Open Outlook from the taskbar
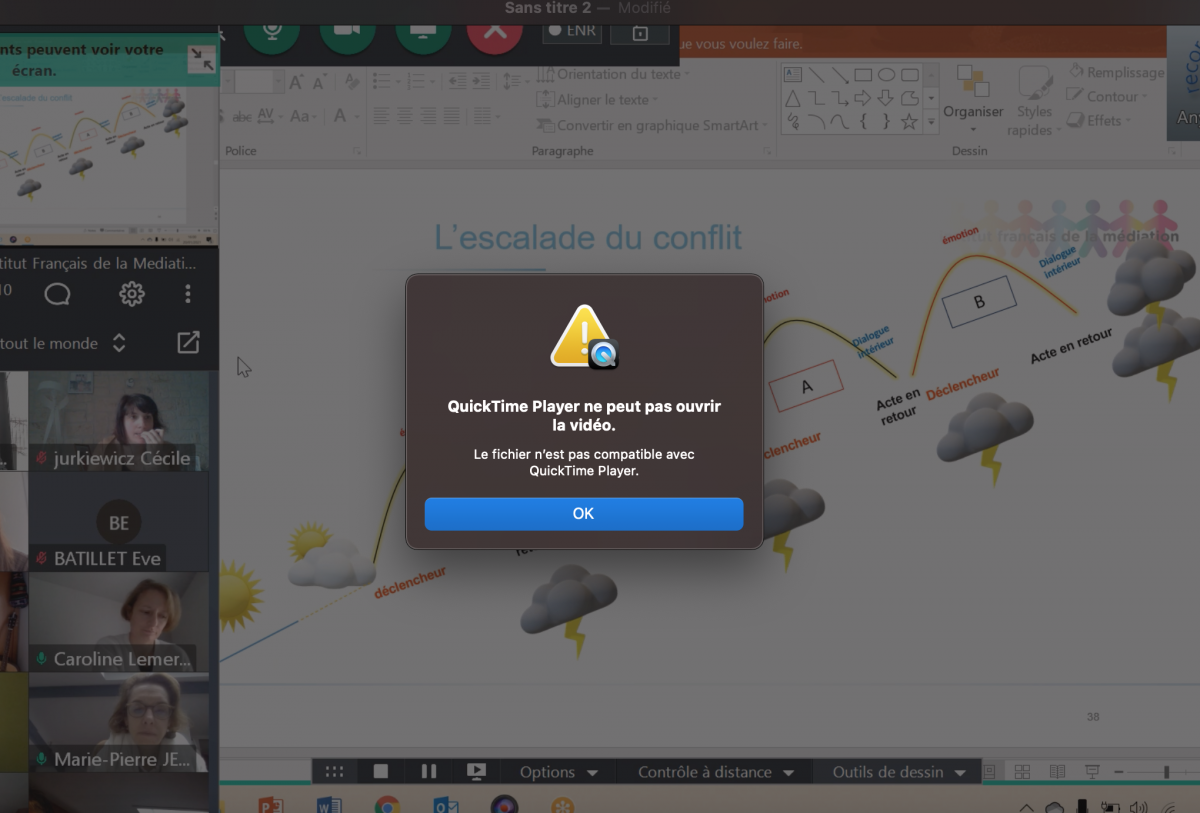 pos(446,804)
